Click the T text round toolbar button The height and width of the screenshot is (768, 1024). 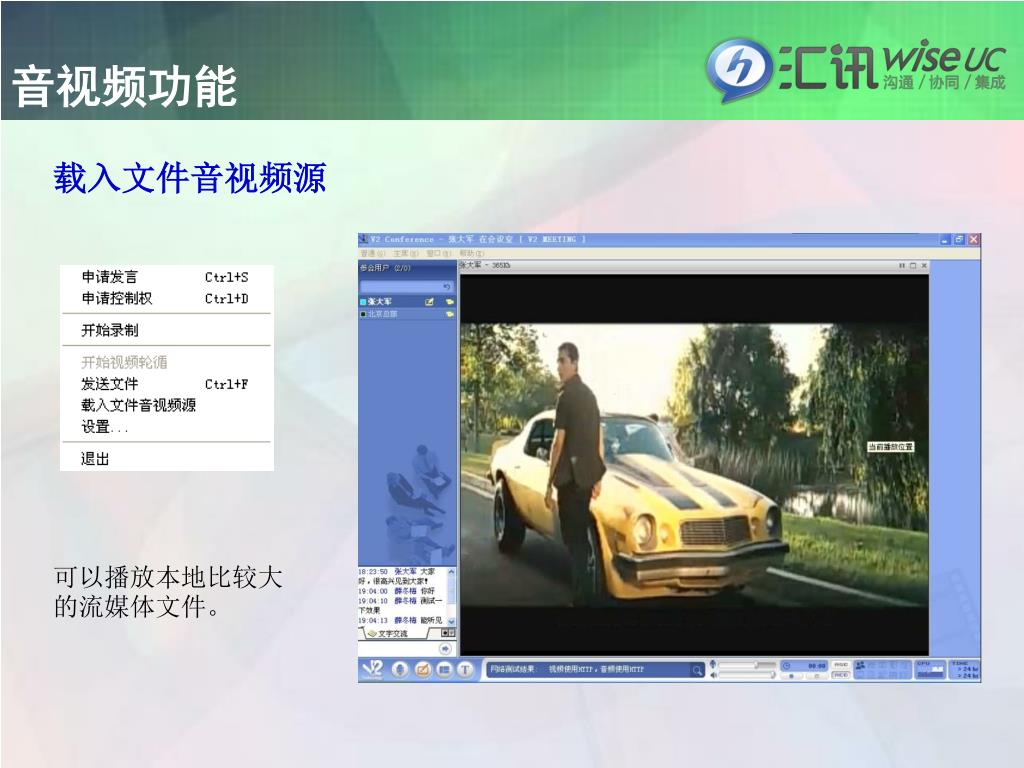466,669
